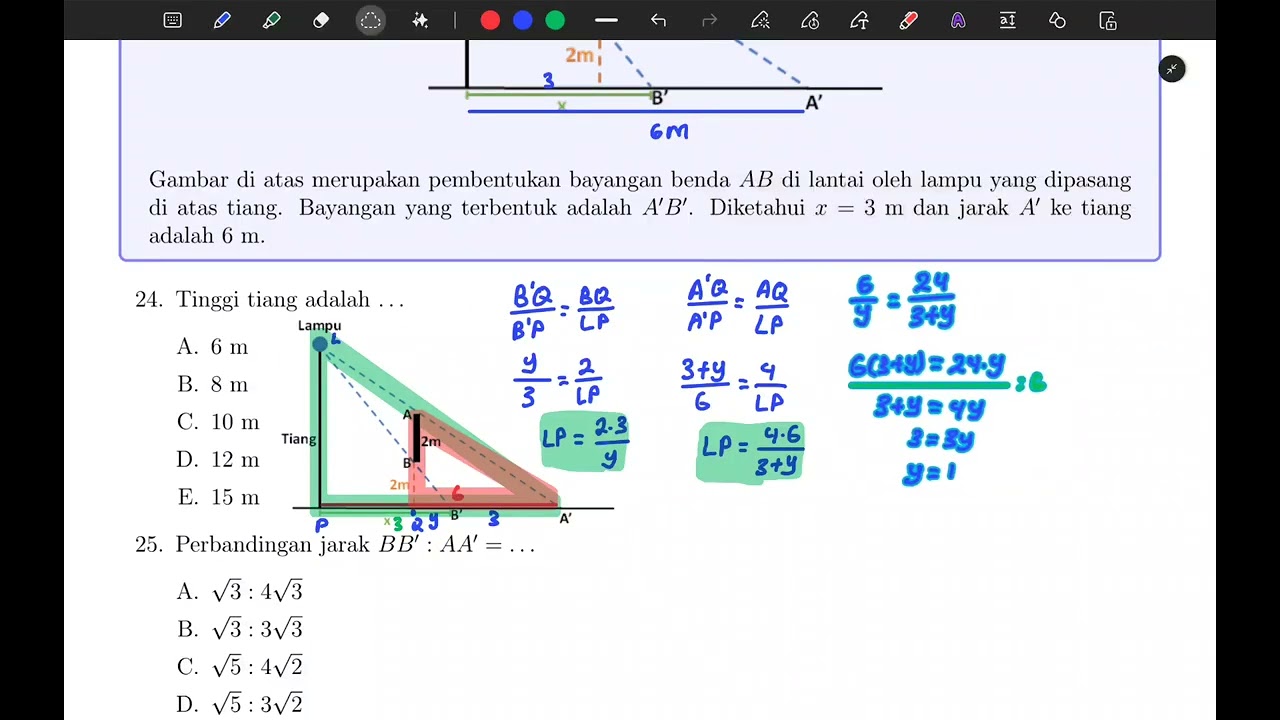Choose question 25 option D √5 : 3√2
1280x720 pixels.
[x=240, y=704]
